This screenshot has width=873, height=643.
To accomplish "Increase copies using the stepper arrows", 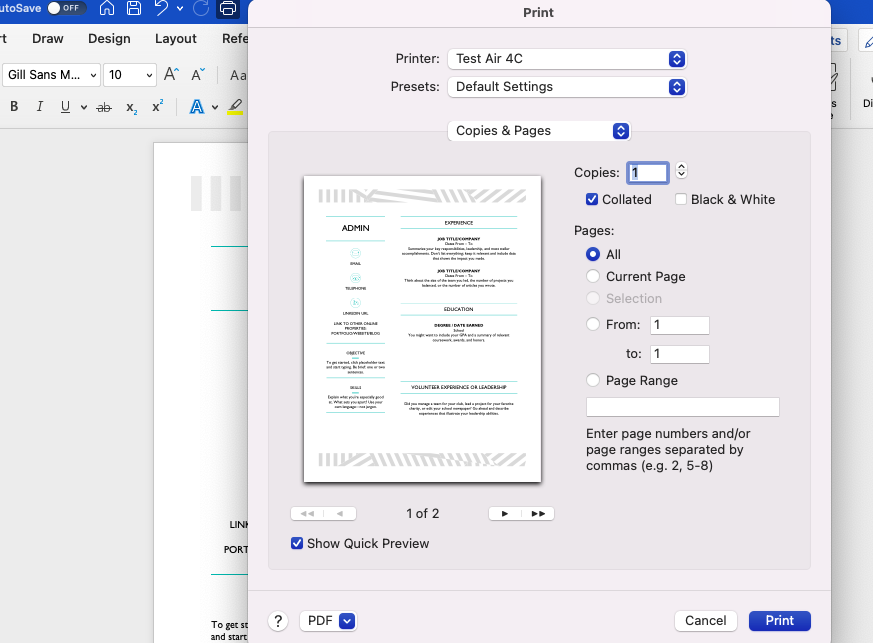I will click(681, 168).
